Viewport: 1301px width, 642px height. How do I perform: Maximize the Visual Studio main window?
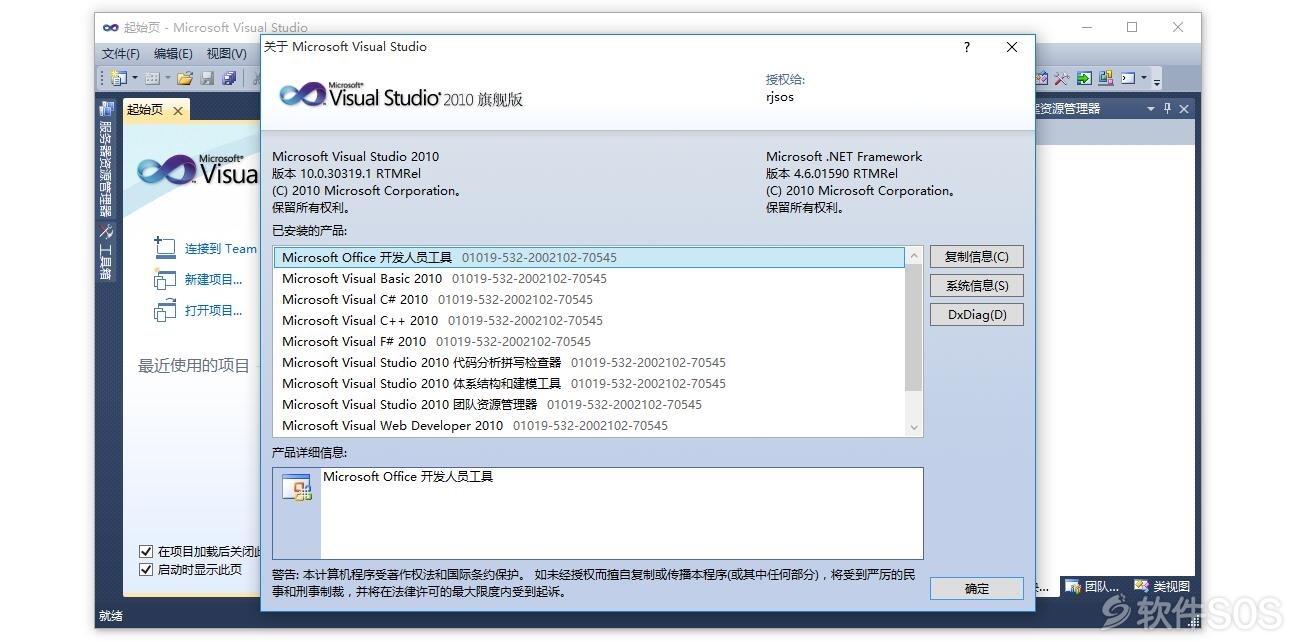coord(1132,27)
